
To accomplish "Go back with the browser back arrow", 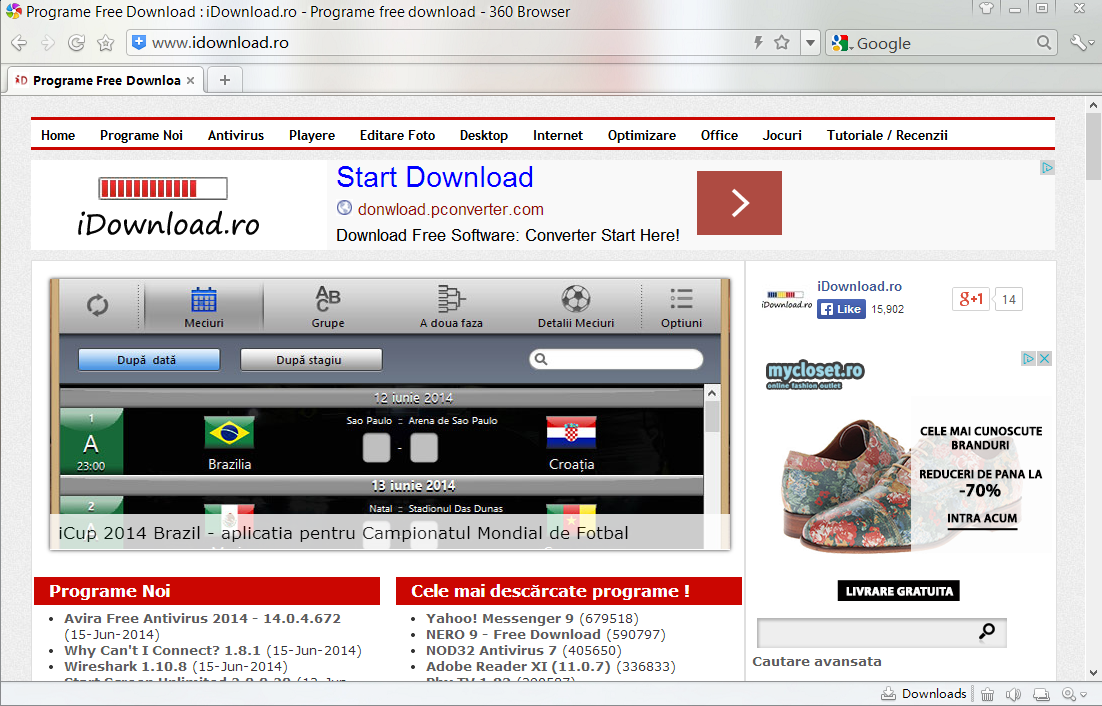I will tap(19, 43).
